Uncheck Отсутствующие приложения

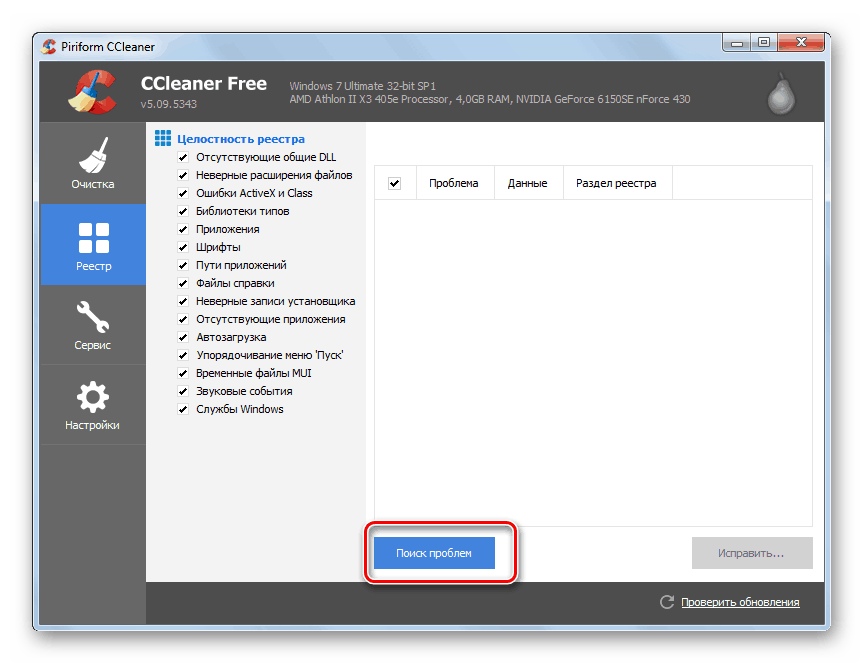tap(183, 319)
